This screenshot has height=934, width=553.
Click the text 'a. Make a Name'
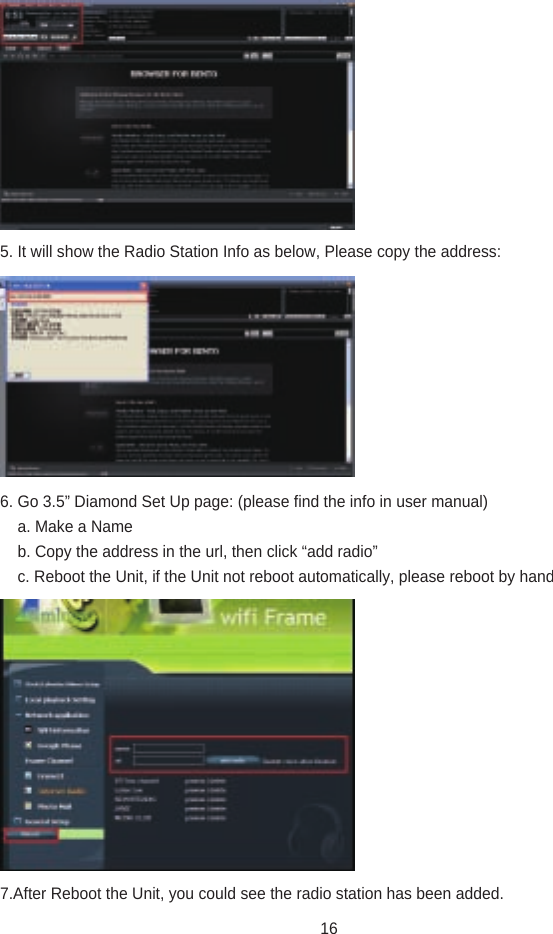click(x=75, y=527)
